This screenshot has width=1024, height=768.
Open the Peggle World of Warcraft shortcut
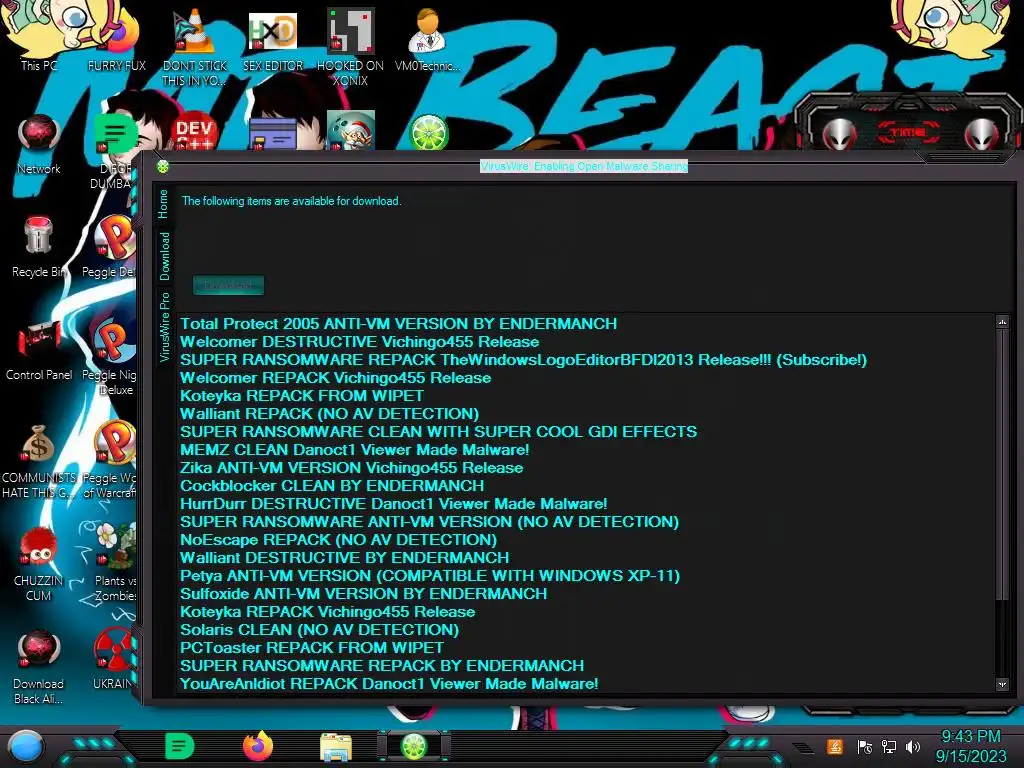click(x=111, y=460)
